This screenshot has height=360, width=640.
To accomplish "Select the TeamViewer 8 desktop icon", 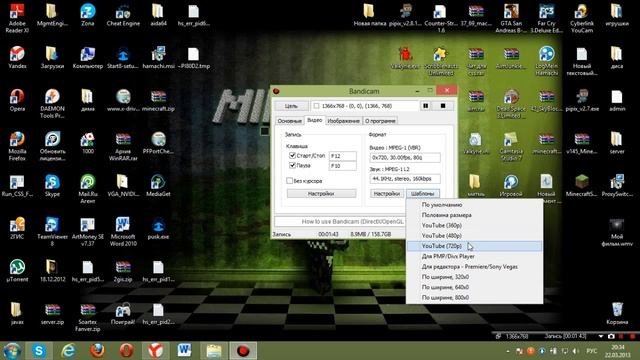I will [52, 231].
